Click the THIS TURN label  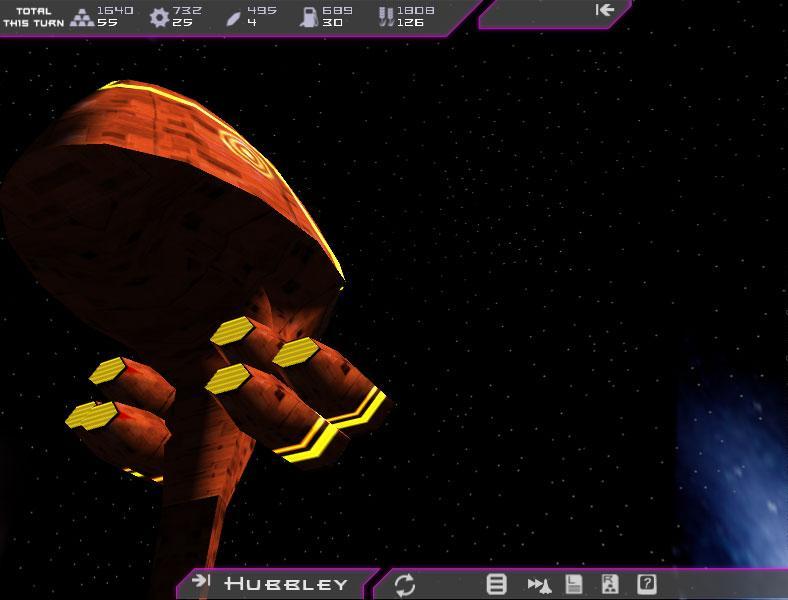tap(34, 23)
